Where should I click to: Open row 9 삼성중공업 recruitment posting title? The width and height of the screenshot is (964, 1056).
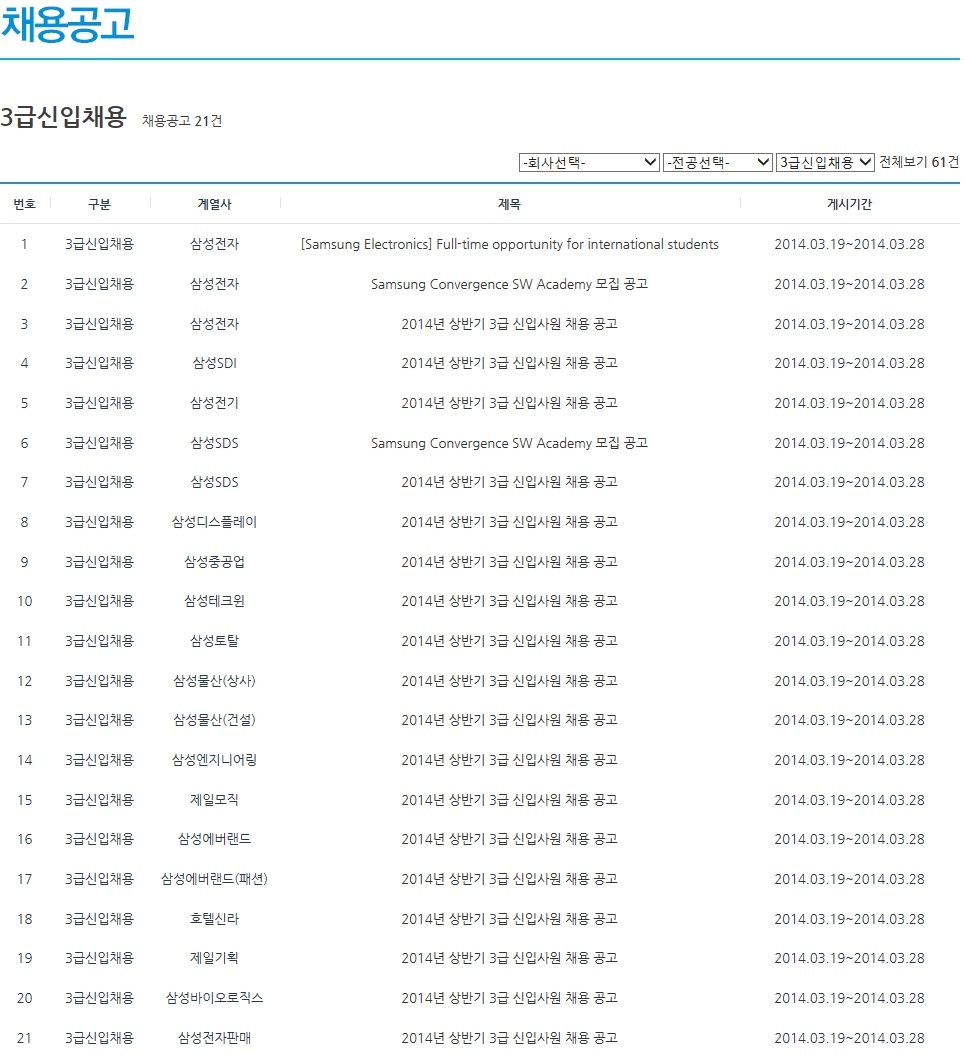(x=509, y=562)
